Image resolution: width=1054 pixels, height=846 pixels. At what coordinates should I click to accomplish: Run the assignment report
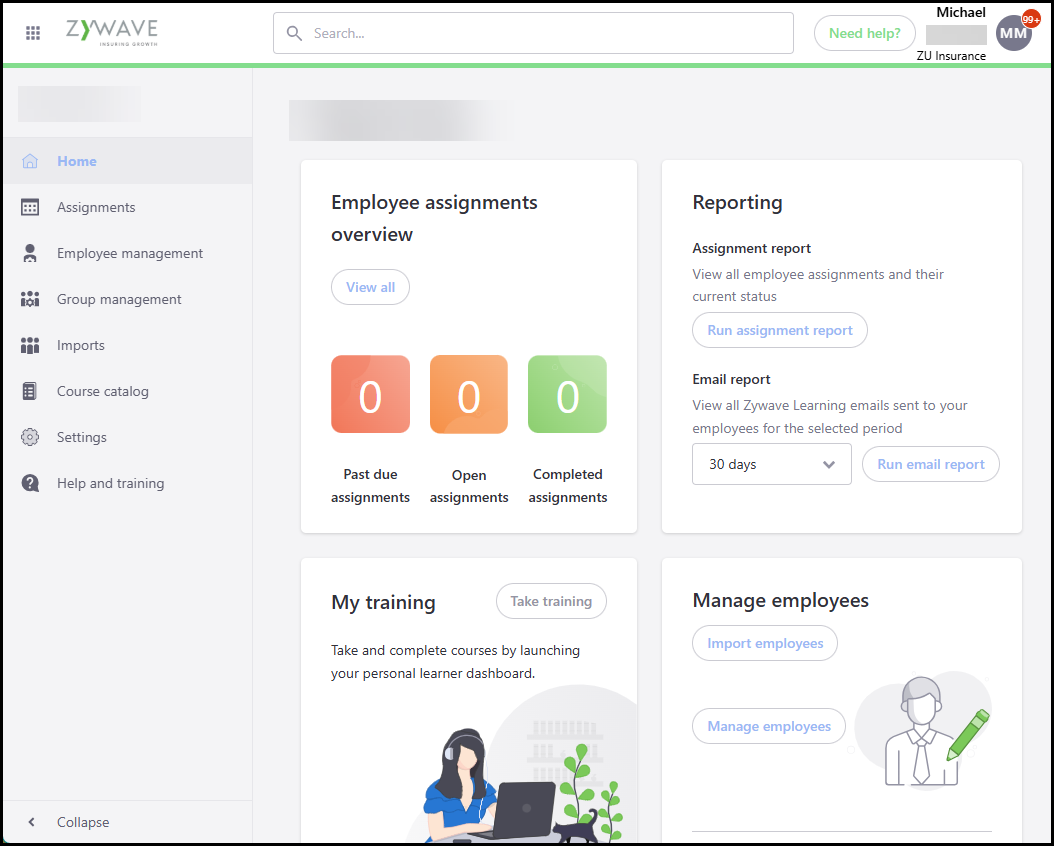[x=779, y=330]
